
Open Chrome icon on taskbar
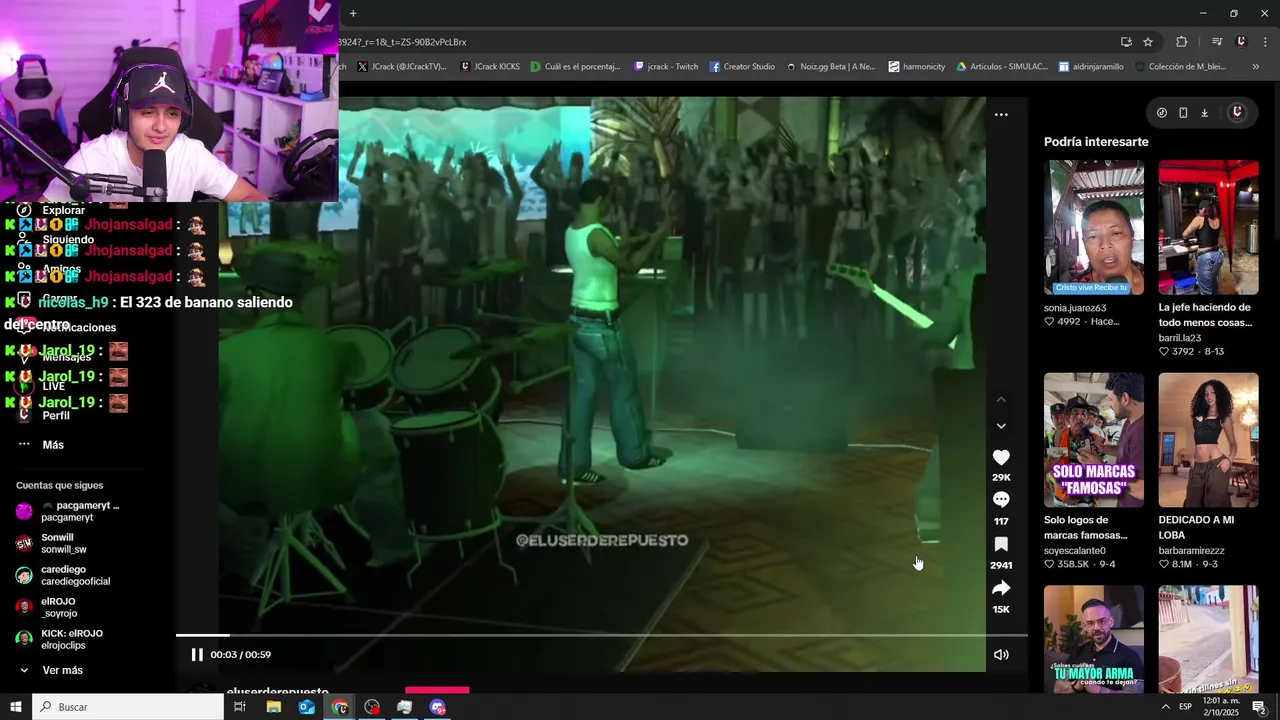point(340,707)
